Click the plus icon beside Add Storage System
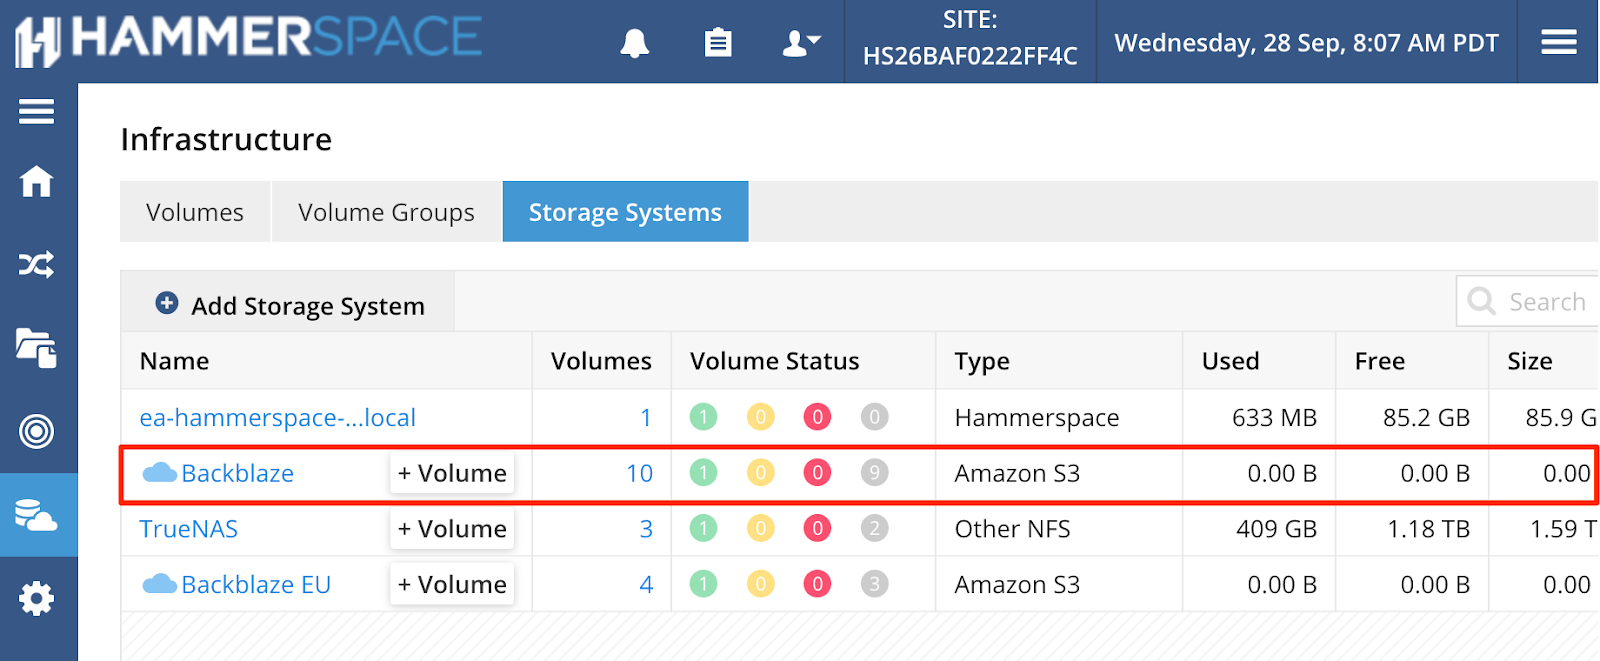Screen dimensions: 1600x661 [x=167, y=303]
